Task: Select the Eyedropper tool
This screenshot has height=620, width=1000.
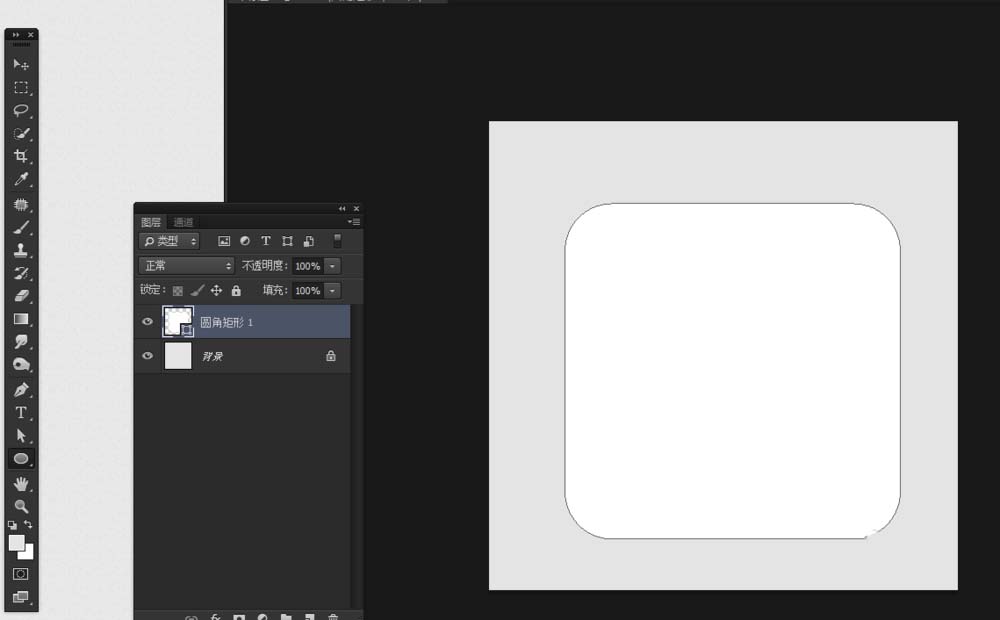Action: [20, 180]
